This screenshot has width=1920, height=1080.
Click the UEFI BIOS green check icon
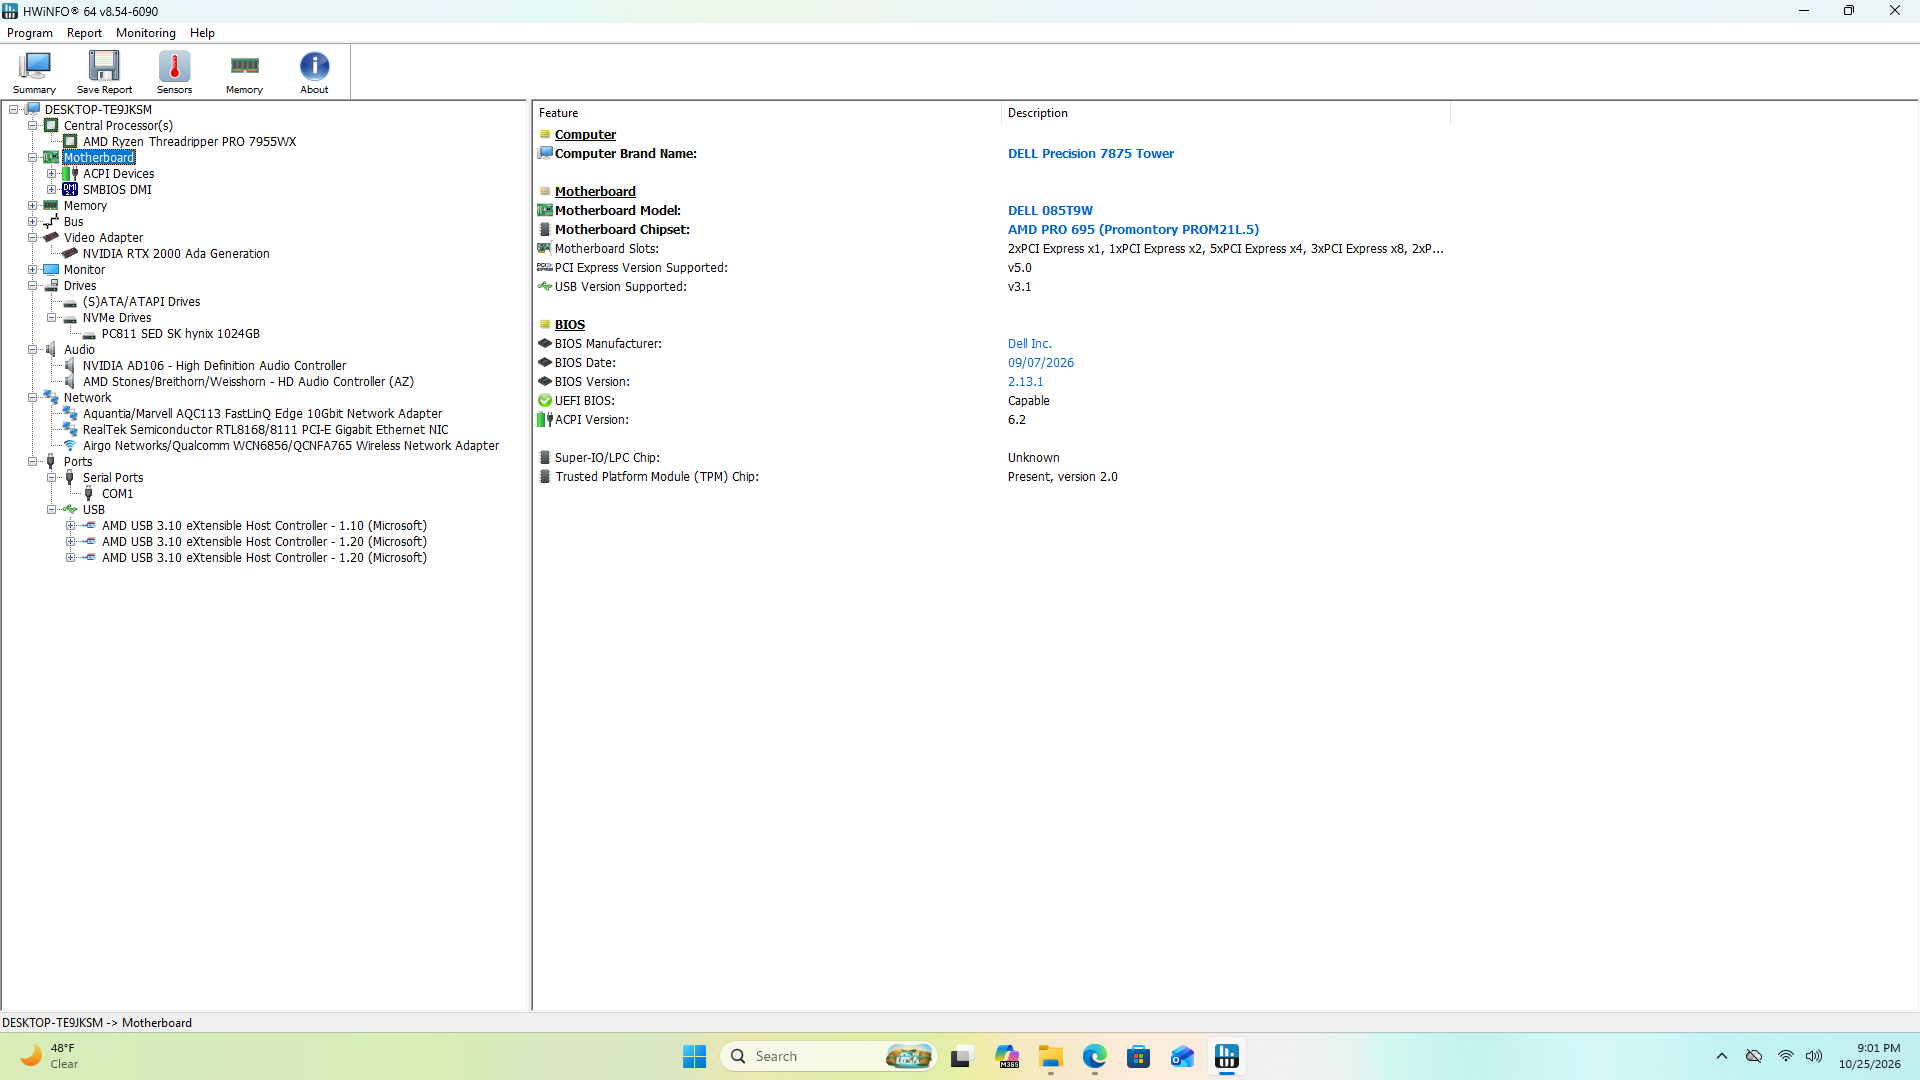click(x=545, y=401)
